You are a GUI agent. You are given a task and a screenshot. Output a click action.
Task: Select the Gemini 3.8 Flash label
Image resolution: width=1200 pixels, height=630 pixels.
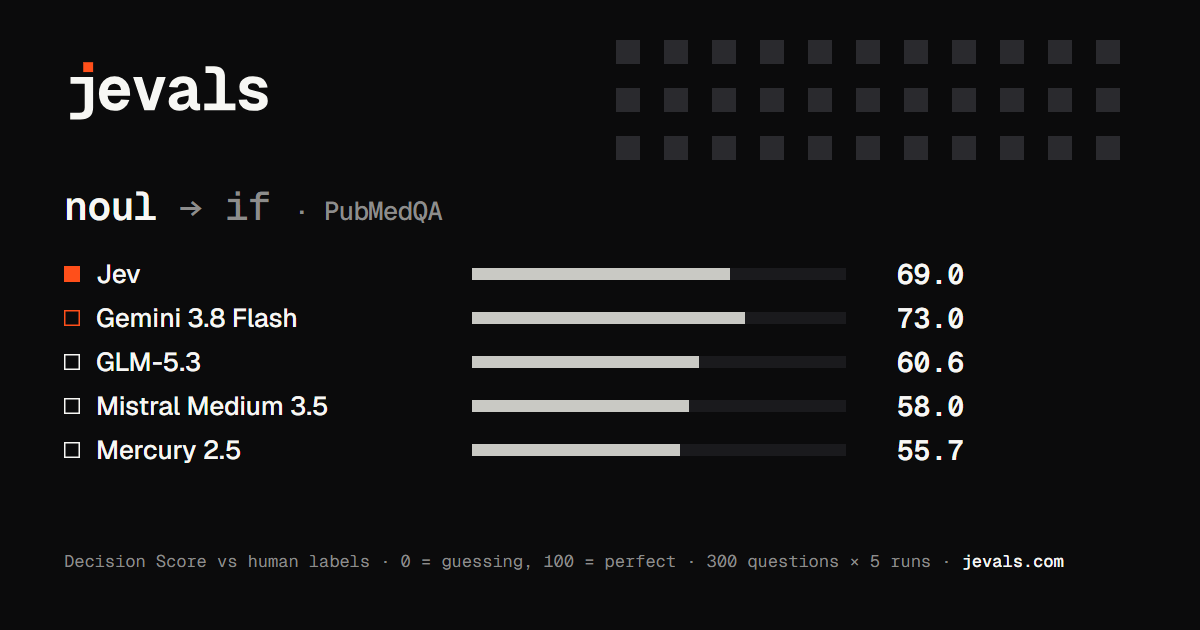click(x=197, y=318)
